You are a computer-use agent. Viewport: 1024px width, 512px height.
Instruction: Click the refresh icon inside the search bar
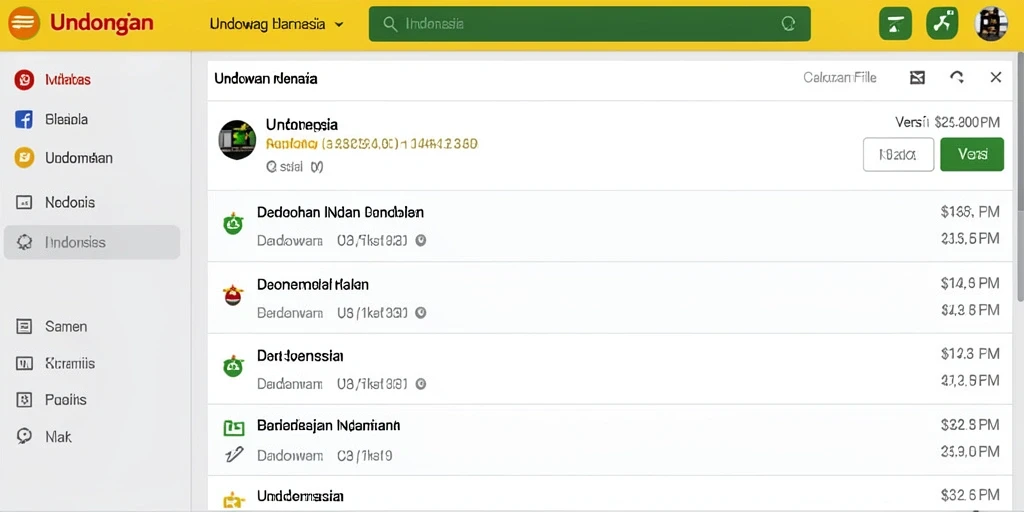[788, 24]
